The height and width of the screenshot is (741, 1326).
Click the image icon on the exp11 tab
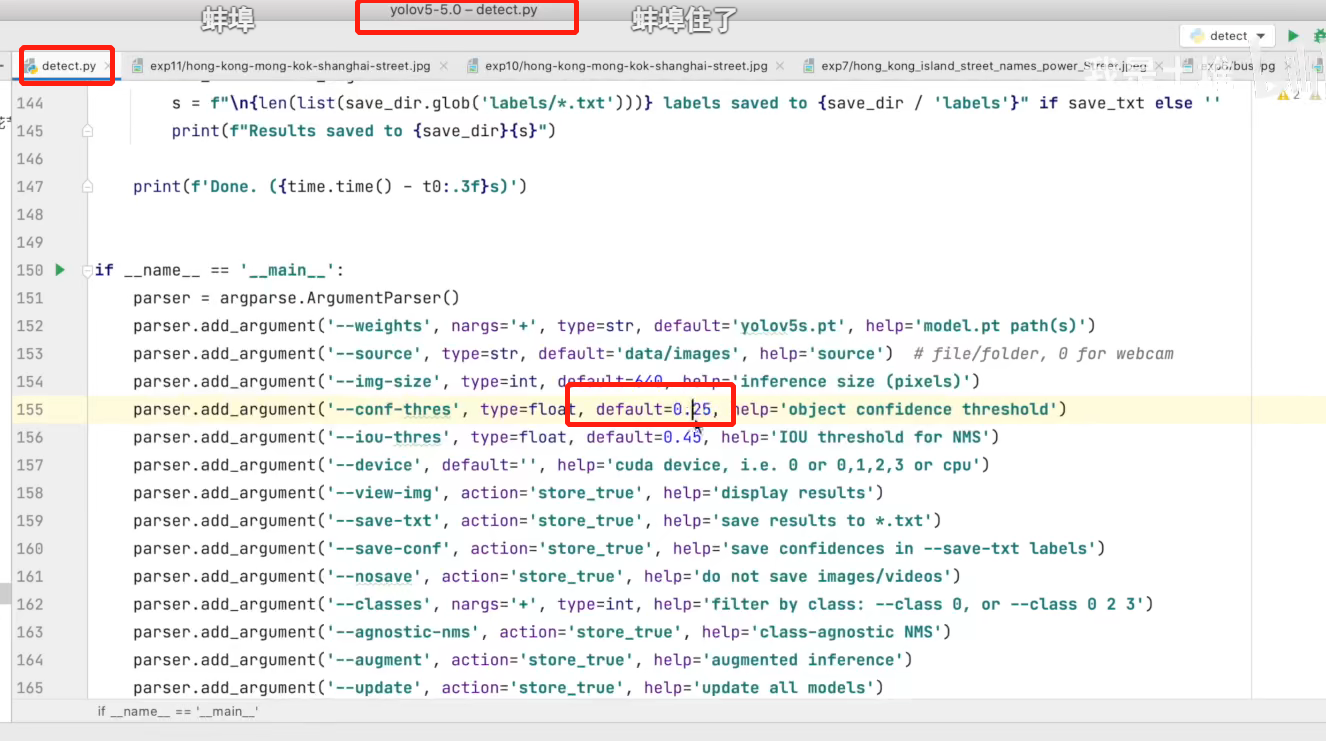(138, 66)
